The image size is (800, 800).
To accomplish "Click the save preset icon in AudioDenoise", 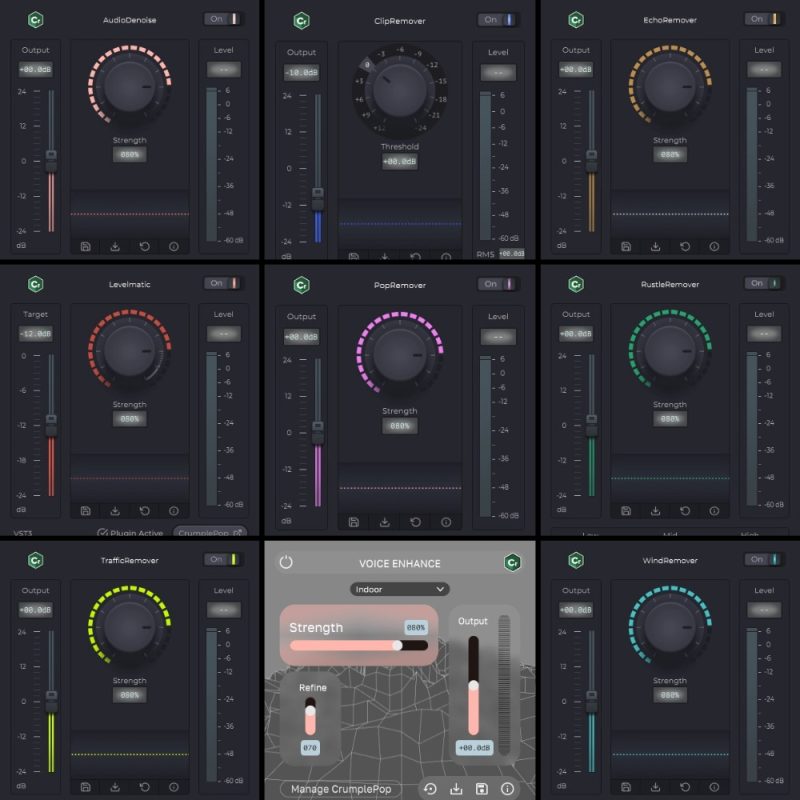I will [x=86, y=246].
